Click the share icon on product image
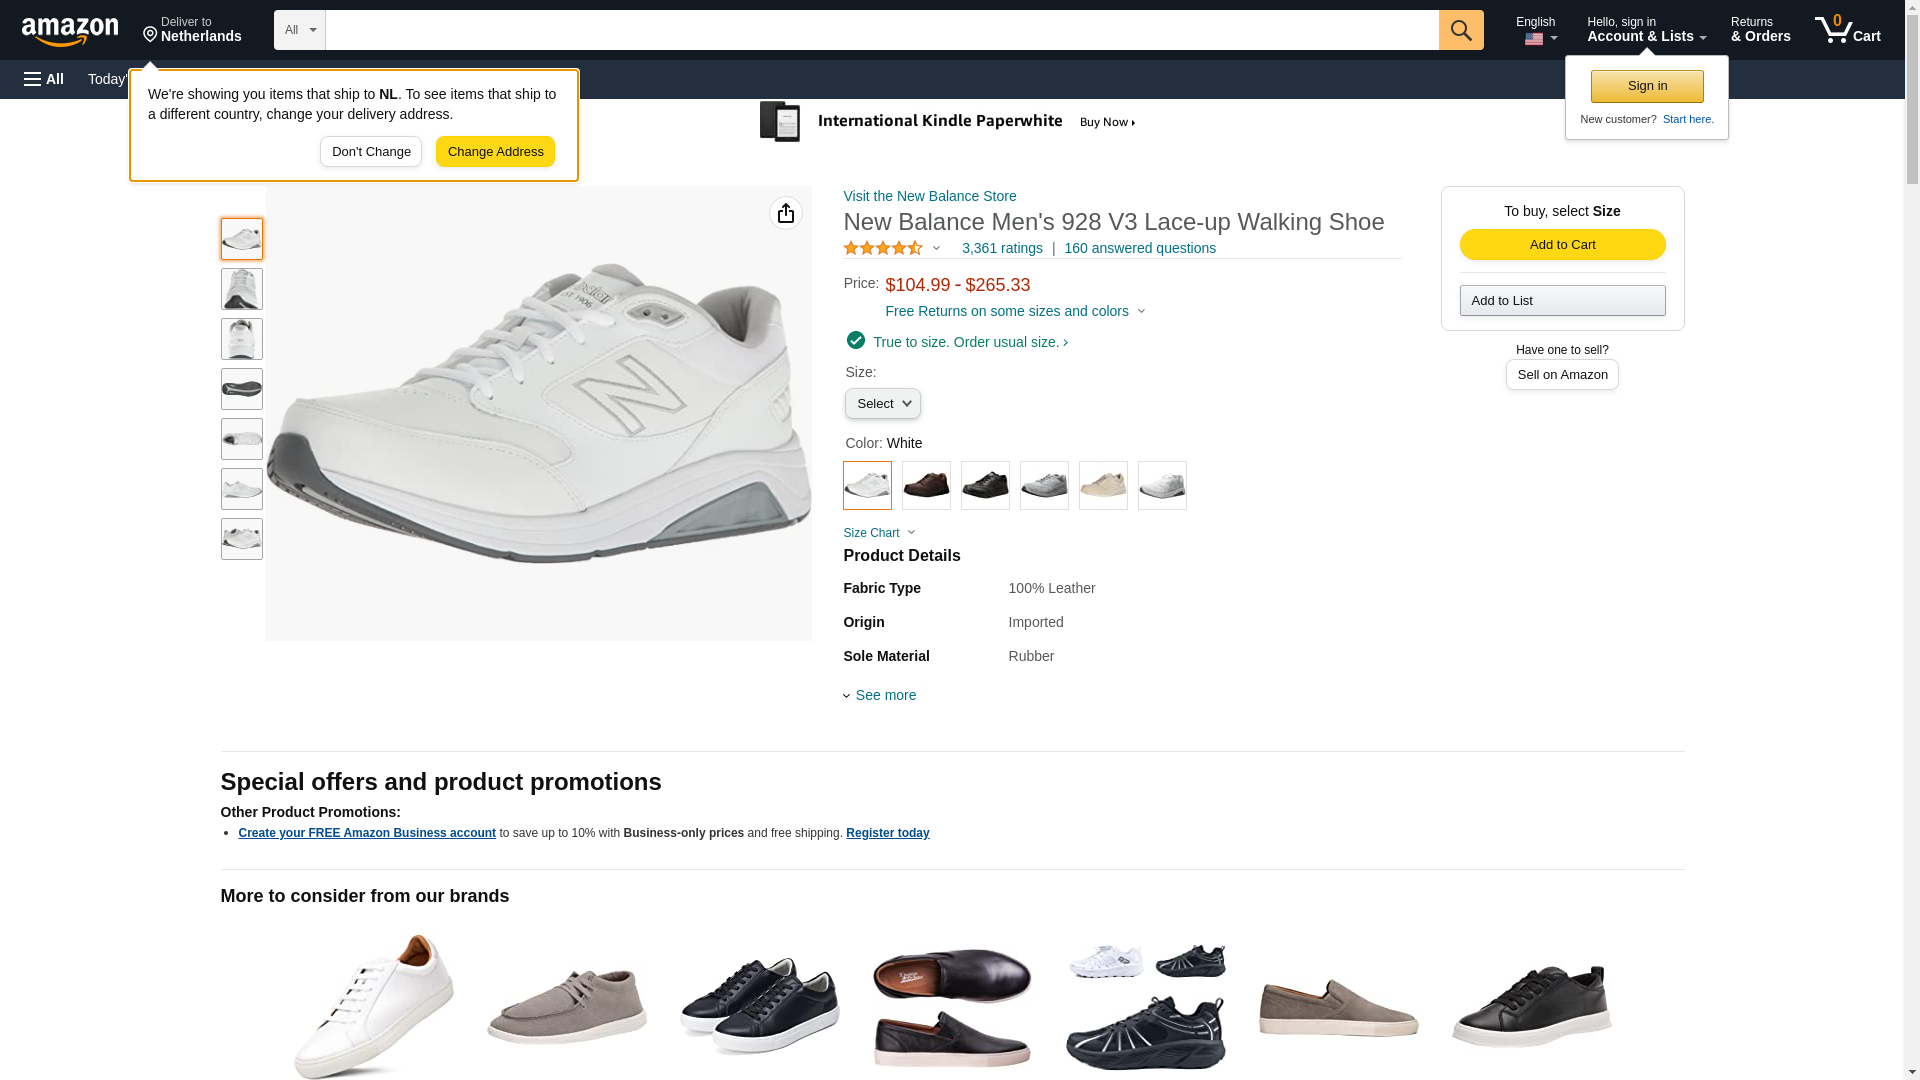This screenshot has height=1080, width=1920. [785, 213]
